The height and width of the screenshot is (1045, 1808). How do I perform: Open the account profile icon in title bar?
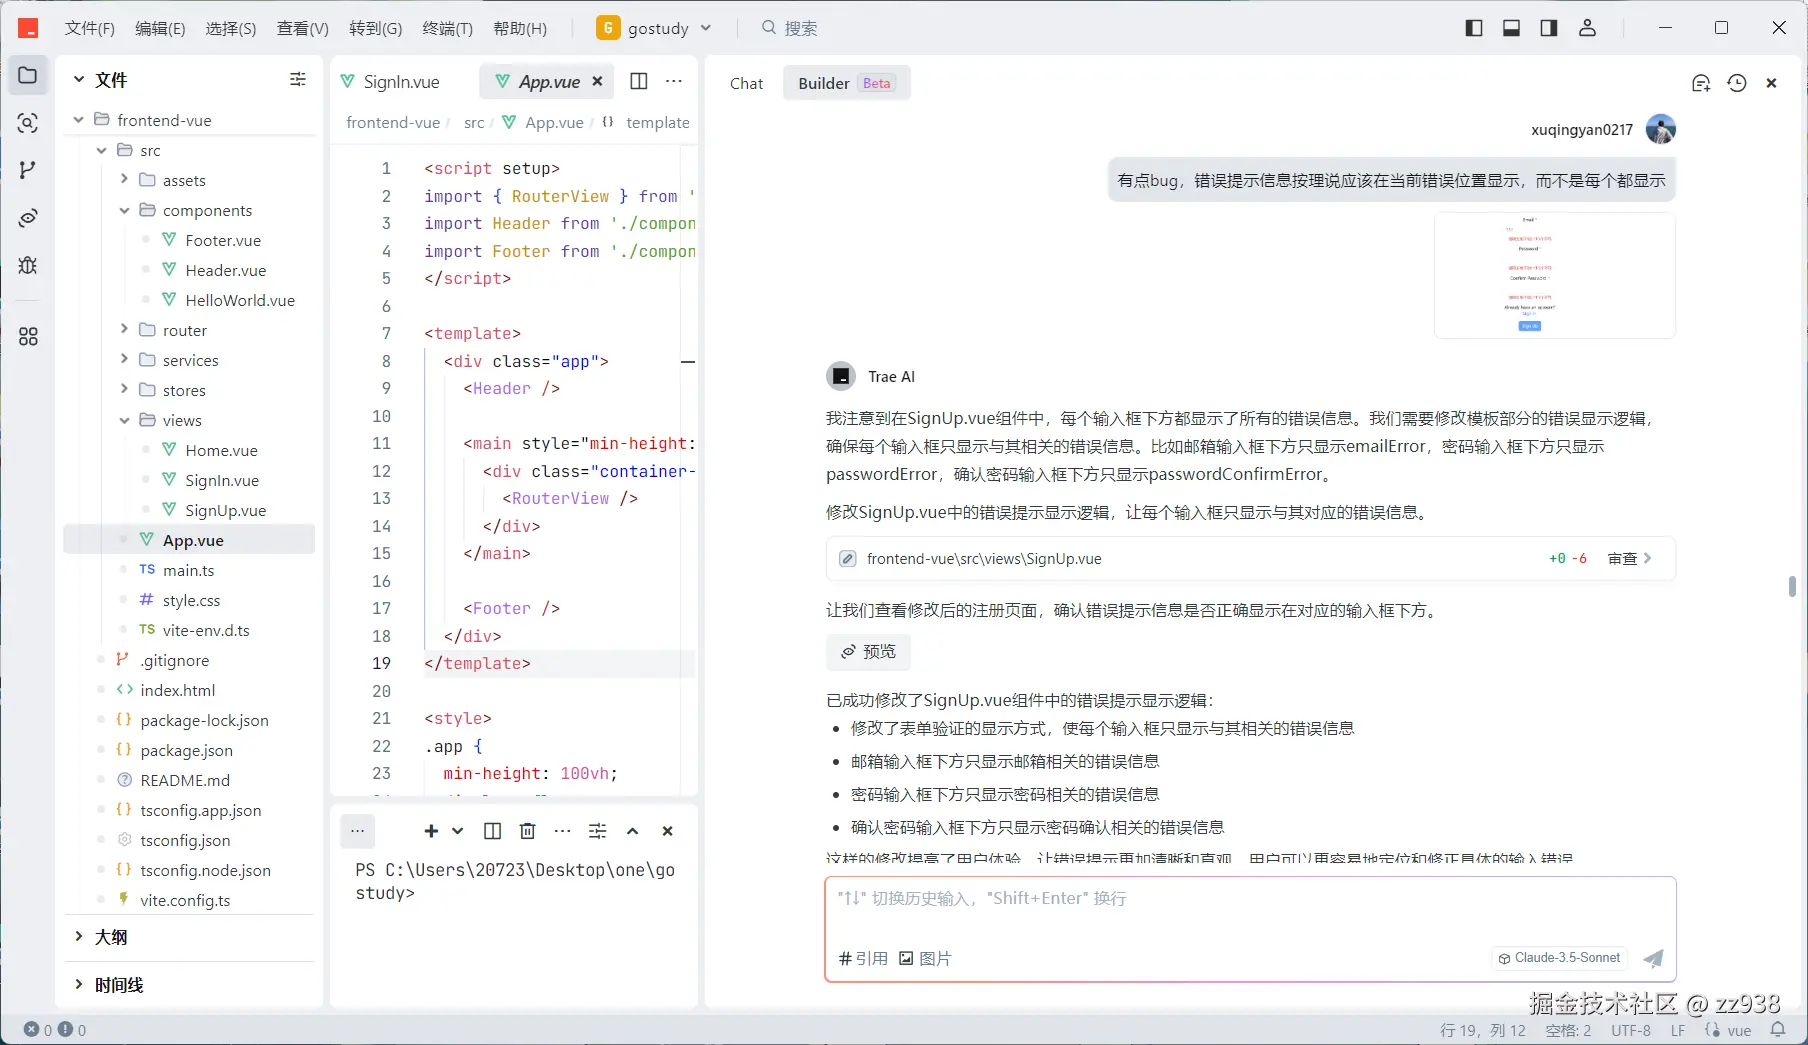1587,28
